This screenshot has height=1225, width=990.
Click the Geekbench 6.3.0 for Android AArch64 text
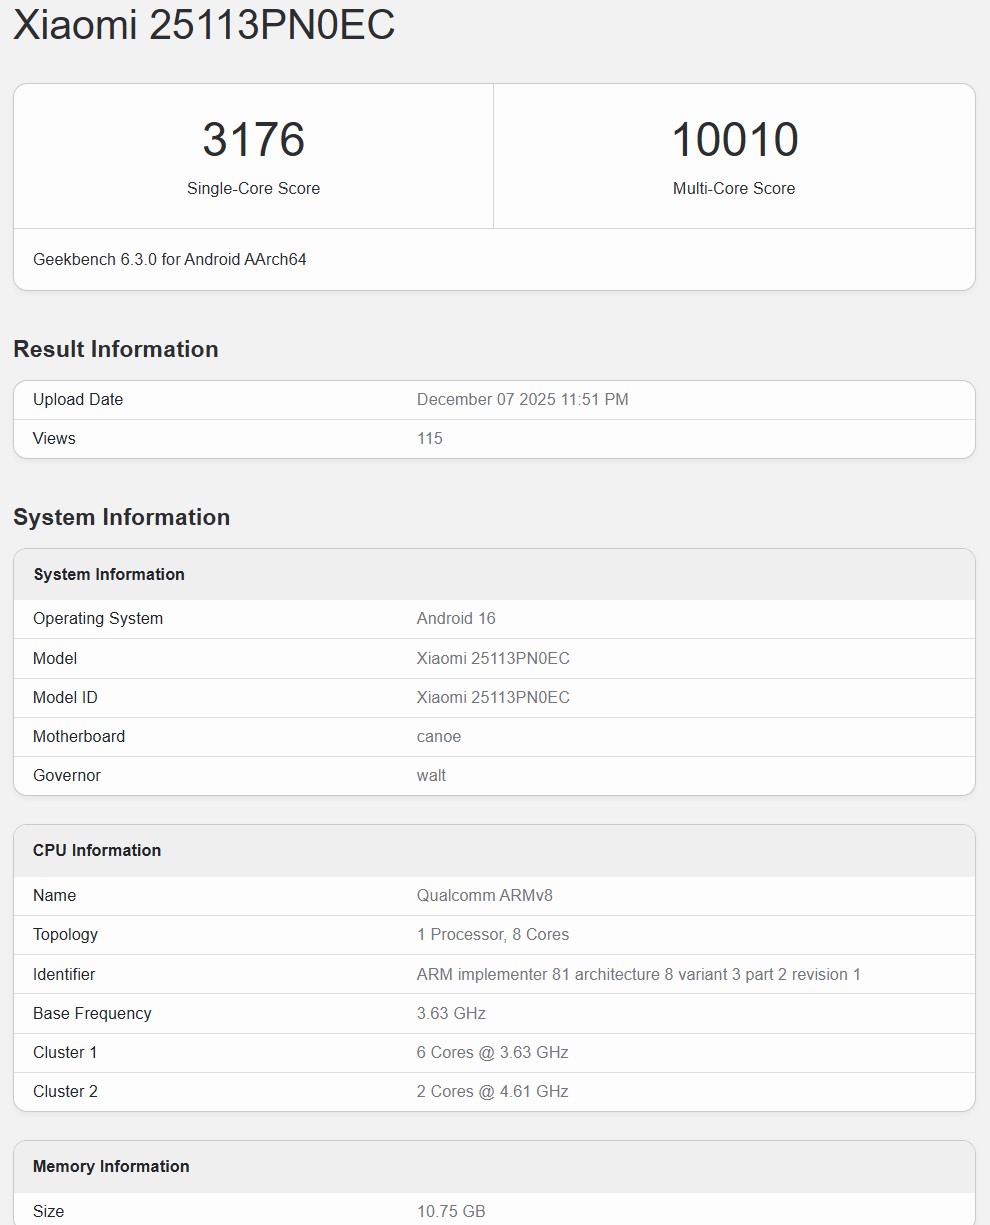(x=171, y=259)
